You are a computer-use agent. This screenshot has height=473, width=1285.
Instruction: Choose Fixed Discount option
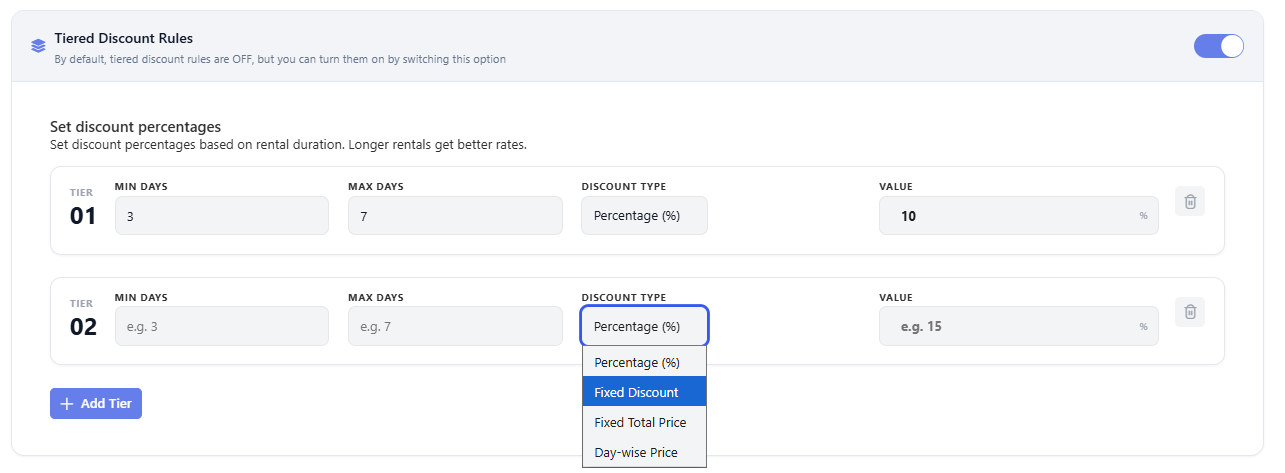click(x=644, y=392)
